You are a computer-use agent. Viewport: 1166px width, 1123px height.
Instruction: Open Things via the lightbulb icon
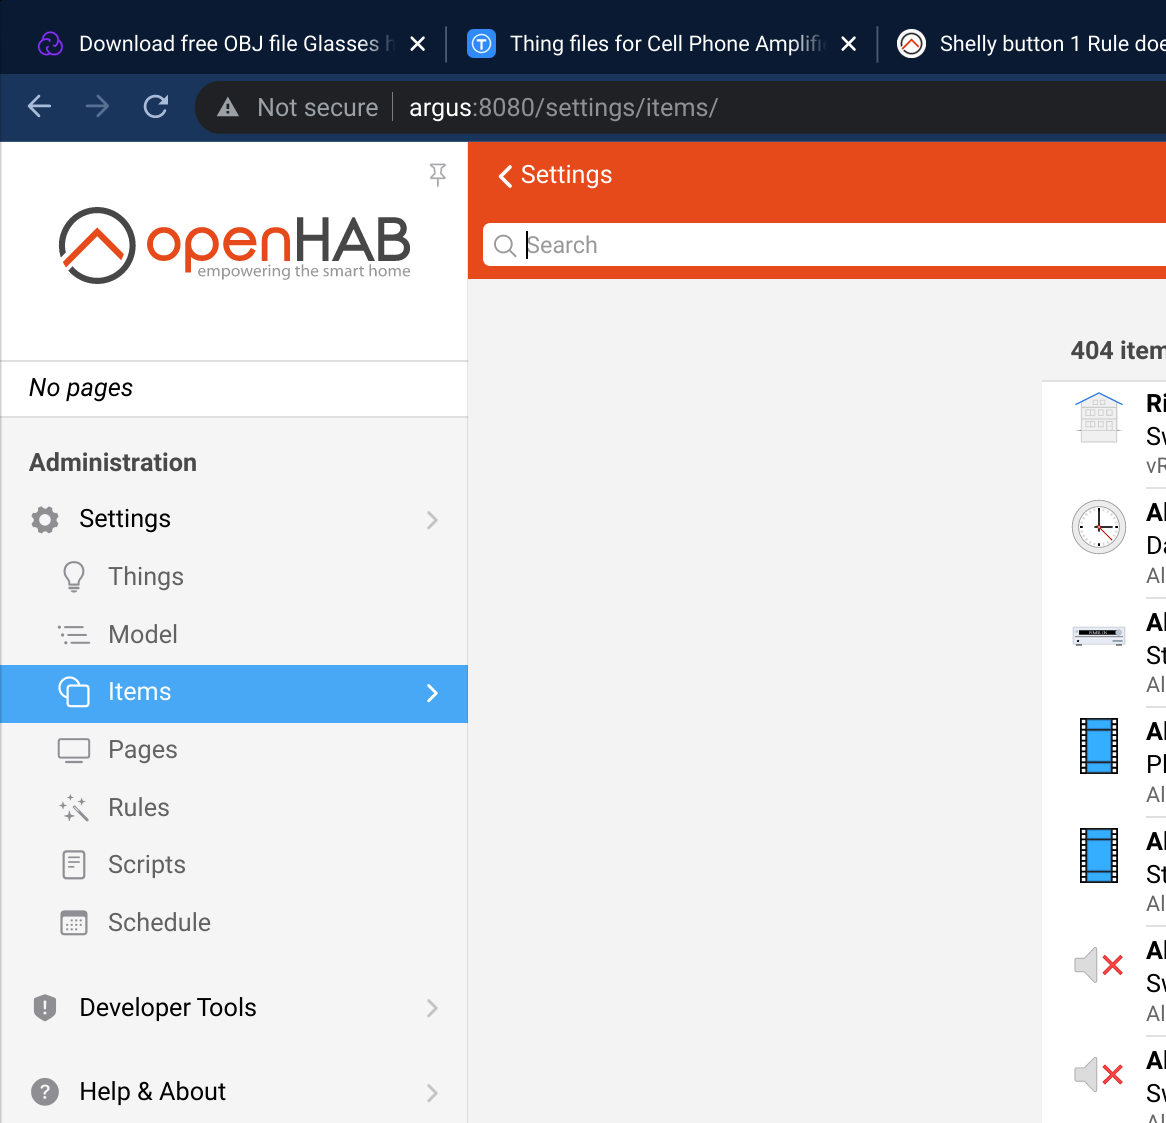point(74,577)
